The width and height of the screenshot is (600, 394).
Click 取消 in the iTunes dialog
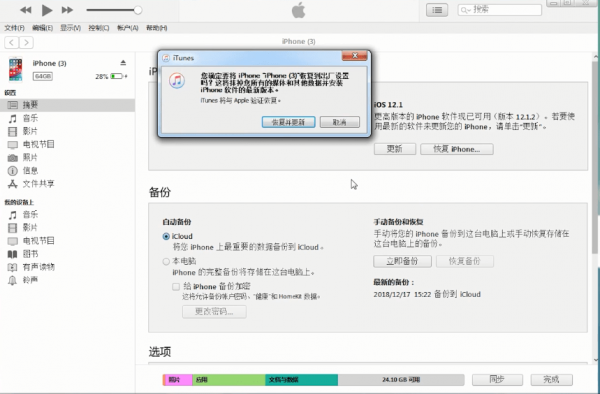(x=340, y=122)
